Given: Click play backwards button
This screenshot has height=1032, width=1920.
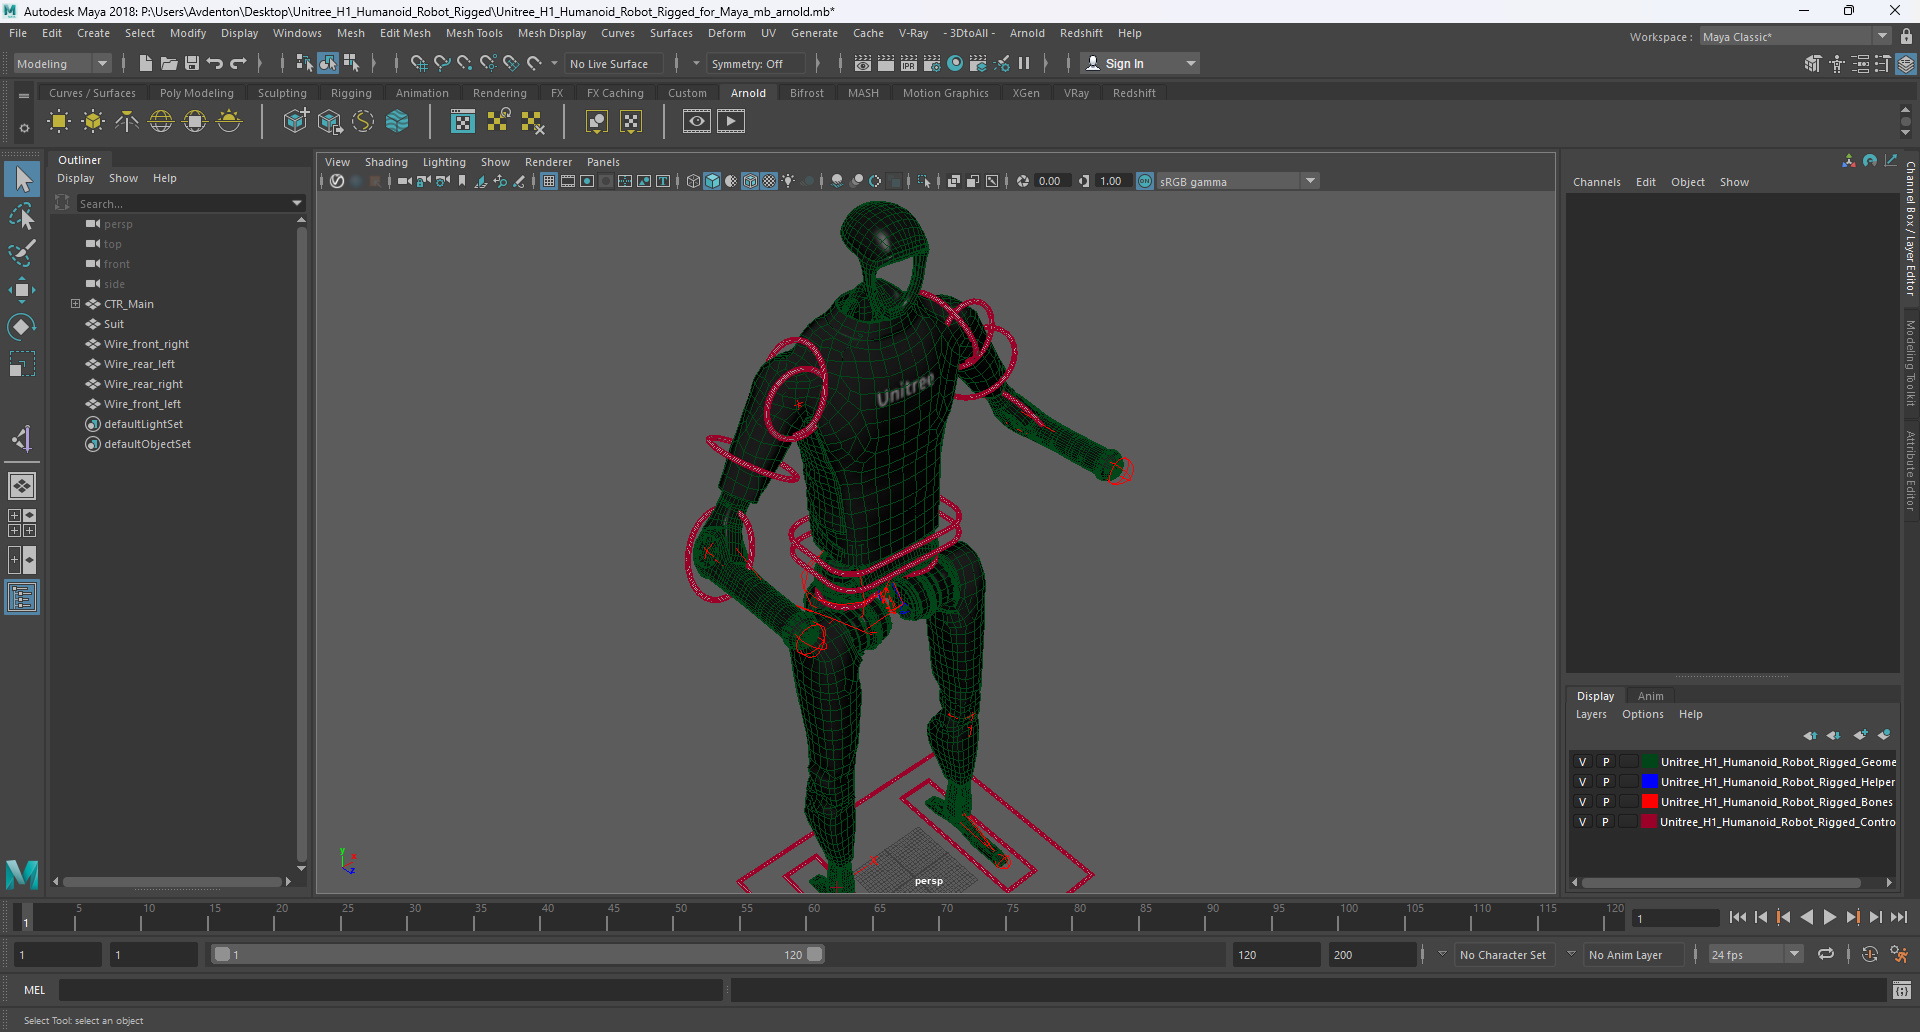Looking at the screenshot, I should tap(1806, 917).
